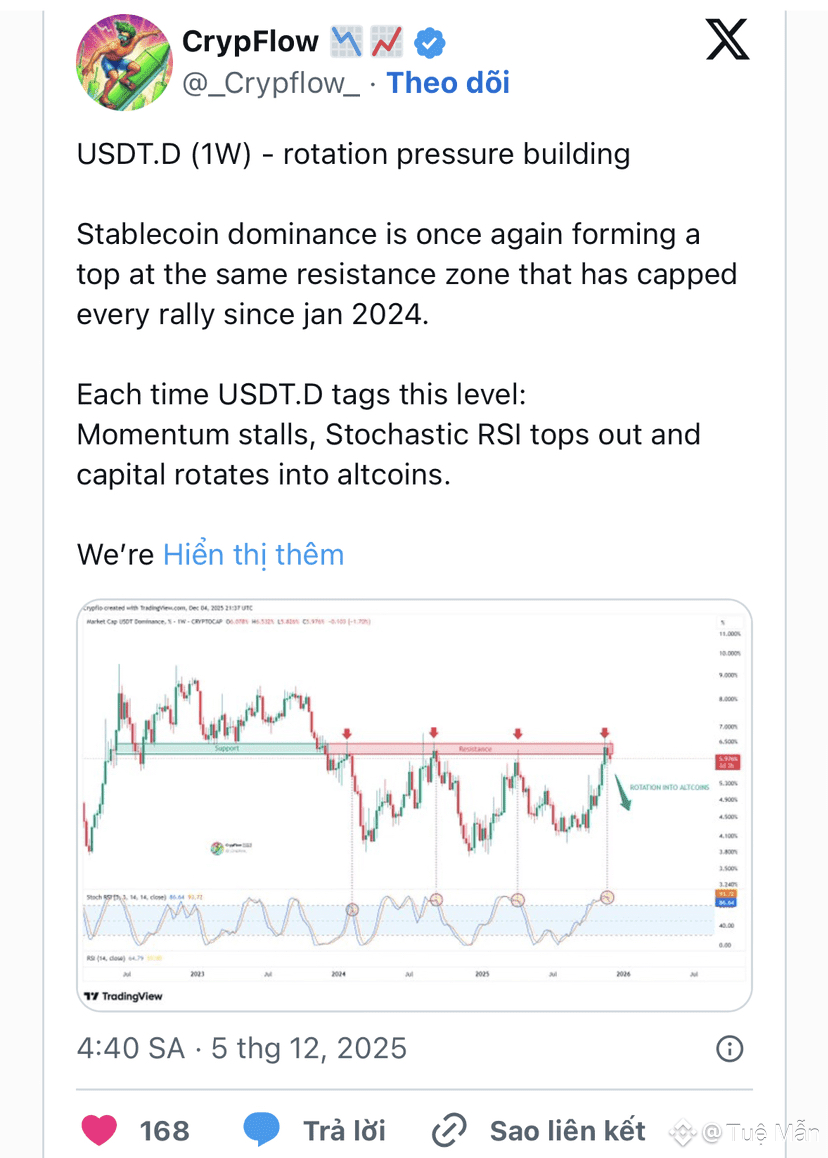The height and width of the screenshot is (1158, 828).
Task: Click the ROTATION INTO ALTCOINS label
Action: click(671, 787)
